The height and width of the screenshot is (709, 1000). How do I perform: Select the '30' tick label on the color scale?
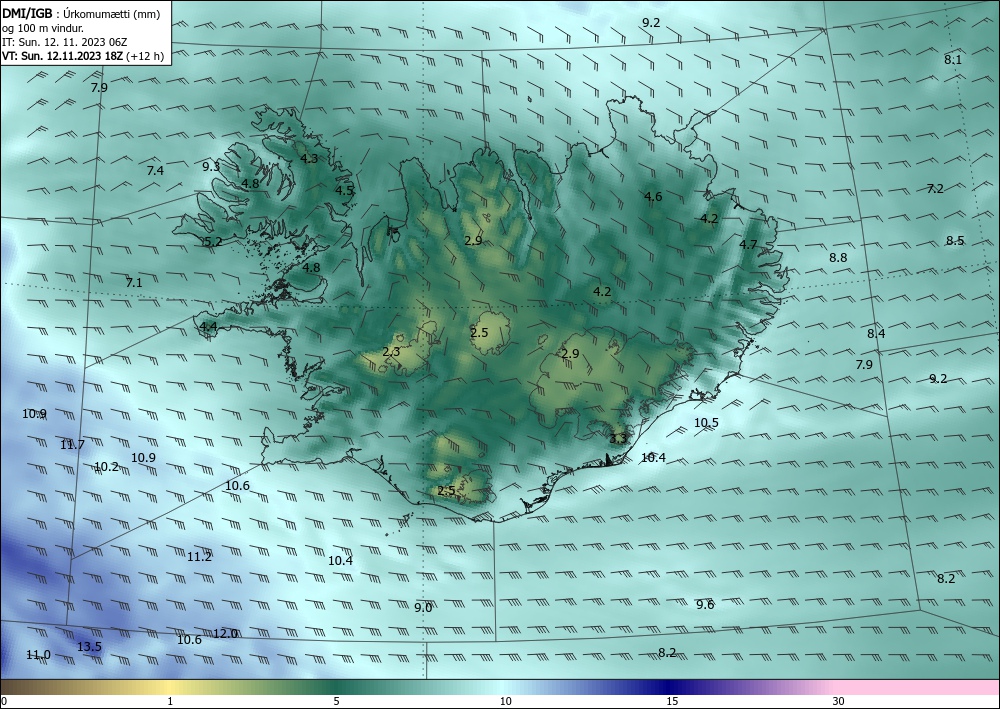[839, 701]
